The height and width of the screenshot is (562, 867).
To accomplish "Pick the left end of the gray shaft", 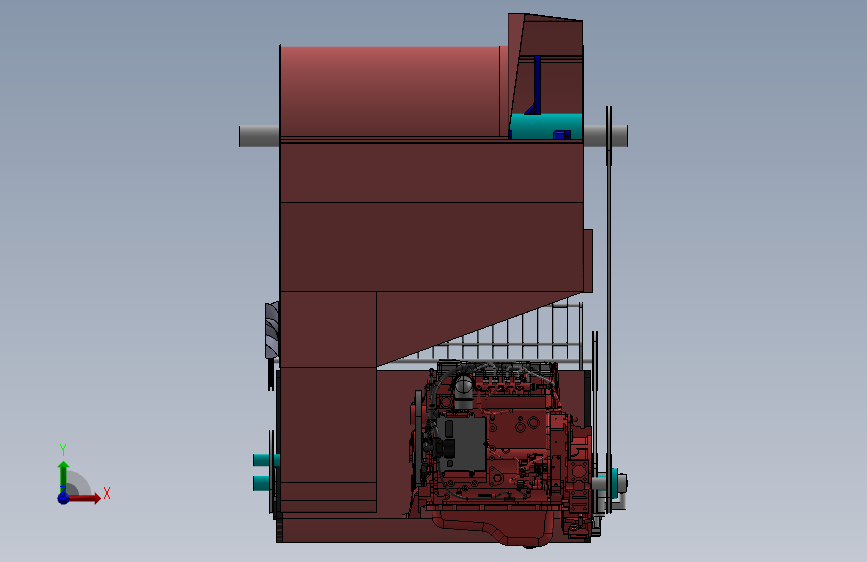I will (x=259, y=136).
